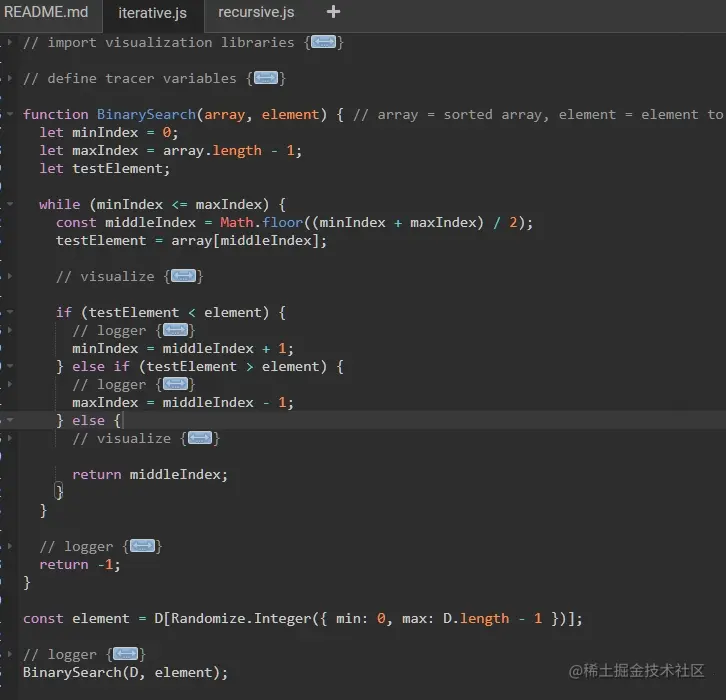Unfold logger placeholder above 'maxIndex = middleIndex - 1'
Screen dimensions: 726x700
click(175, 384)
